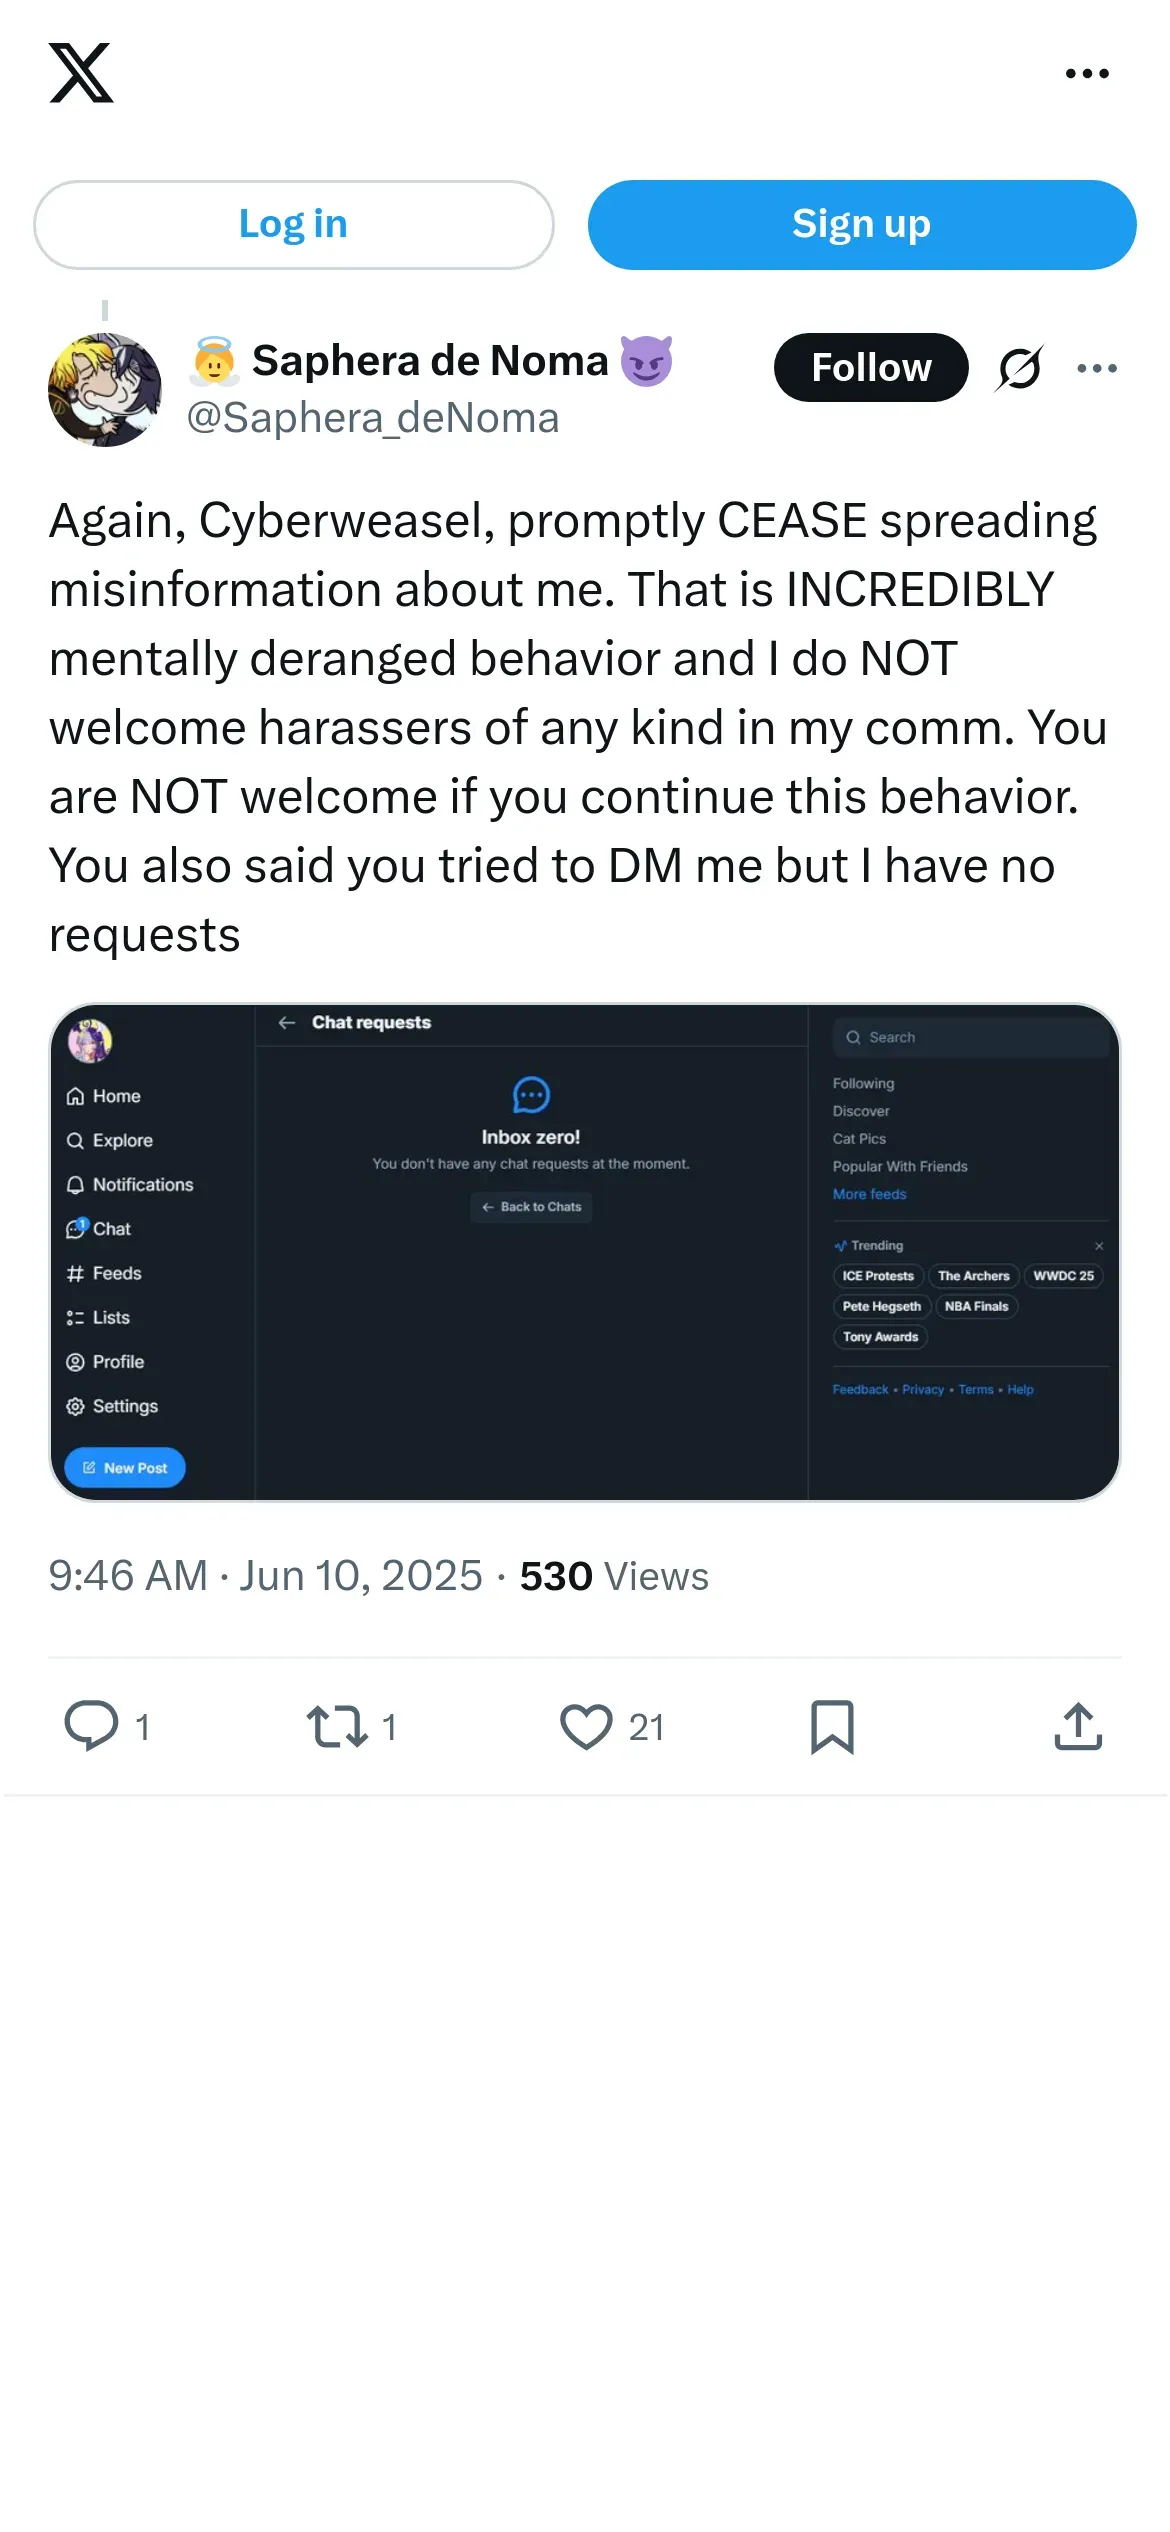Screen dimensions: 1170x2532
Task: Click the 530 Views count
Action: pos(614,1576)
